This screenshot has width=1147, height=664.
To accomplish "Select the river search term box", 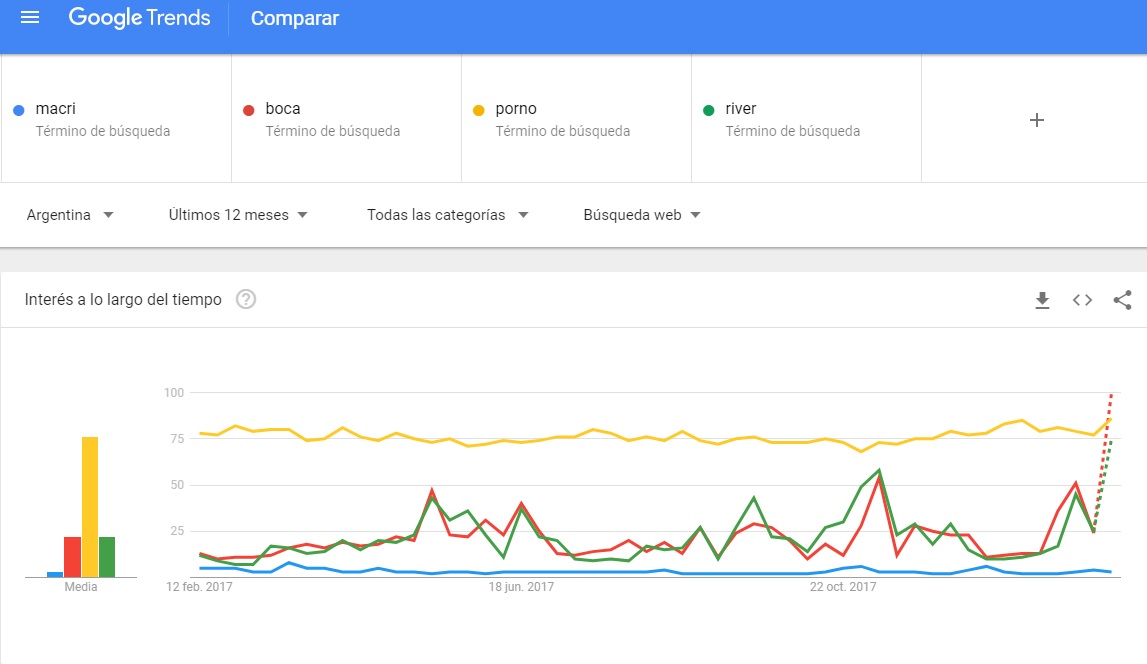I will point(806,118).
